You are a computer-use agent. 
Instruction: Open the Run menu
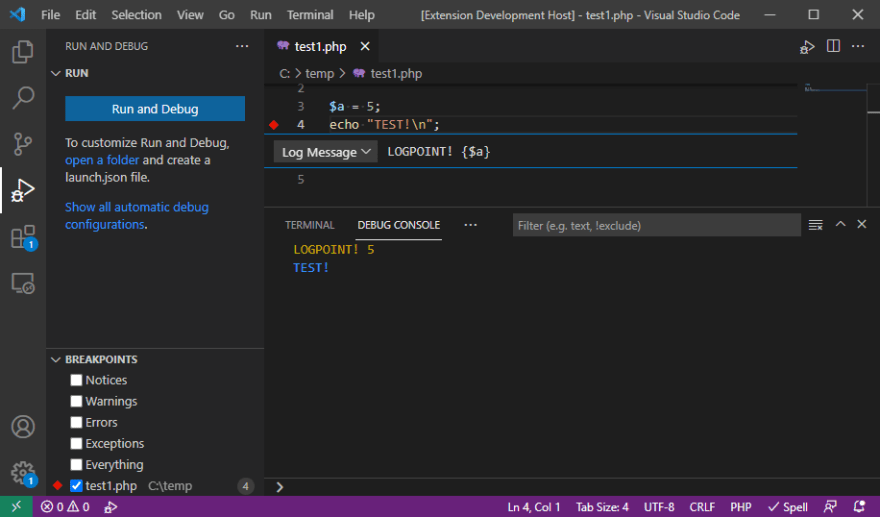point(261,15)
